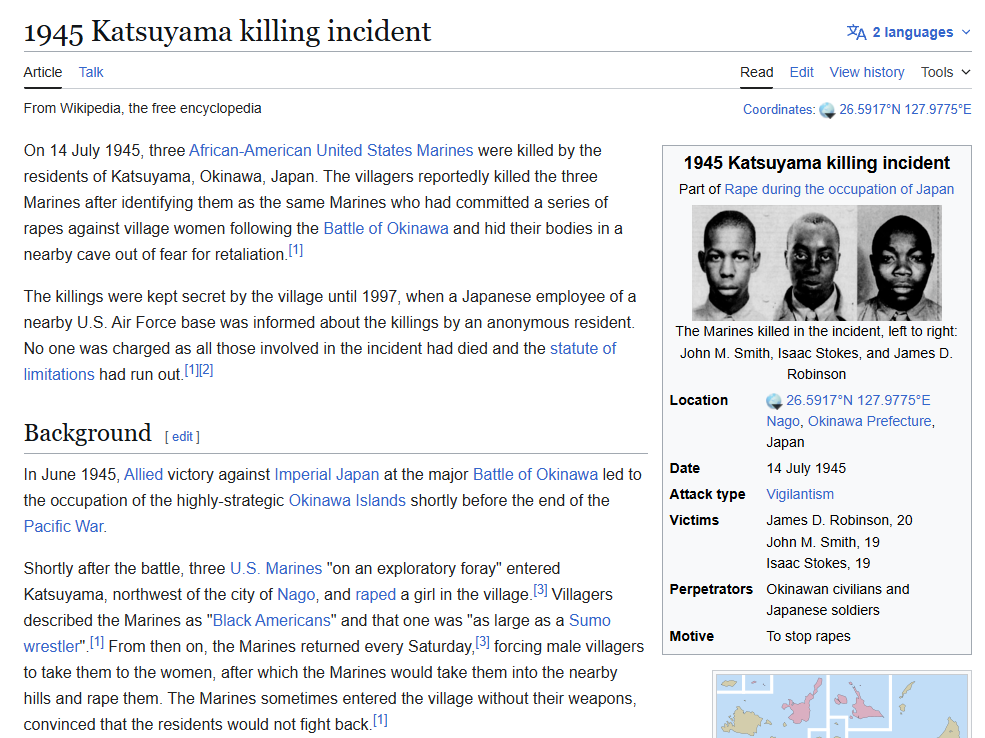The height and width of the screenshot is (738, 985).
Task: Click the translate languages icon
Action: coord(856,32)
